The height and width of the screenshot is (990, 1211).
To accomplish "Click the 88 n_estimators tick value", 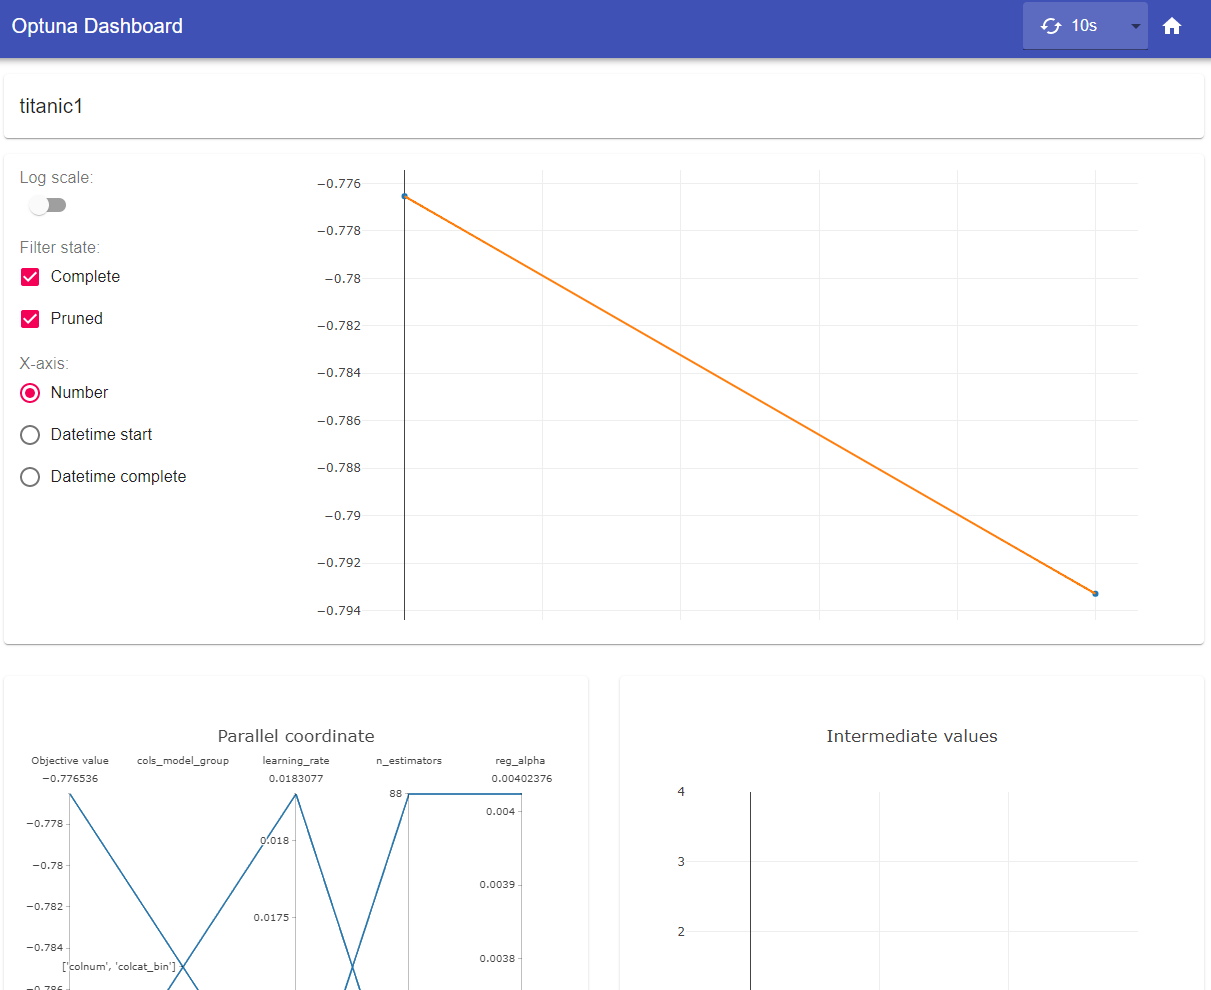I will (396, 794).
